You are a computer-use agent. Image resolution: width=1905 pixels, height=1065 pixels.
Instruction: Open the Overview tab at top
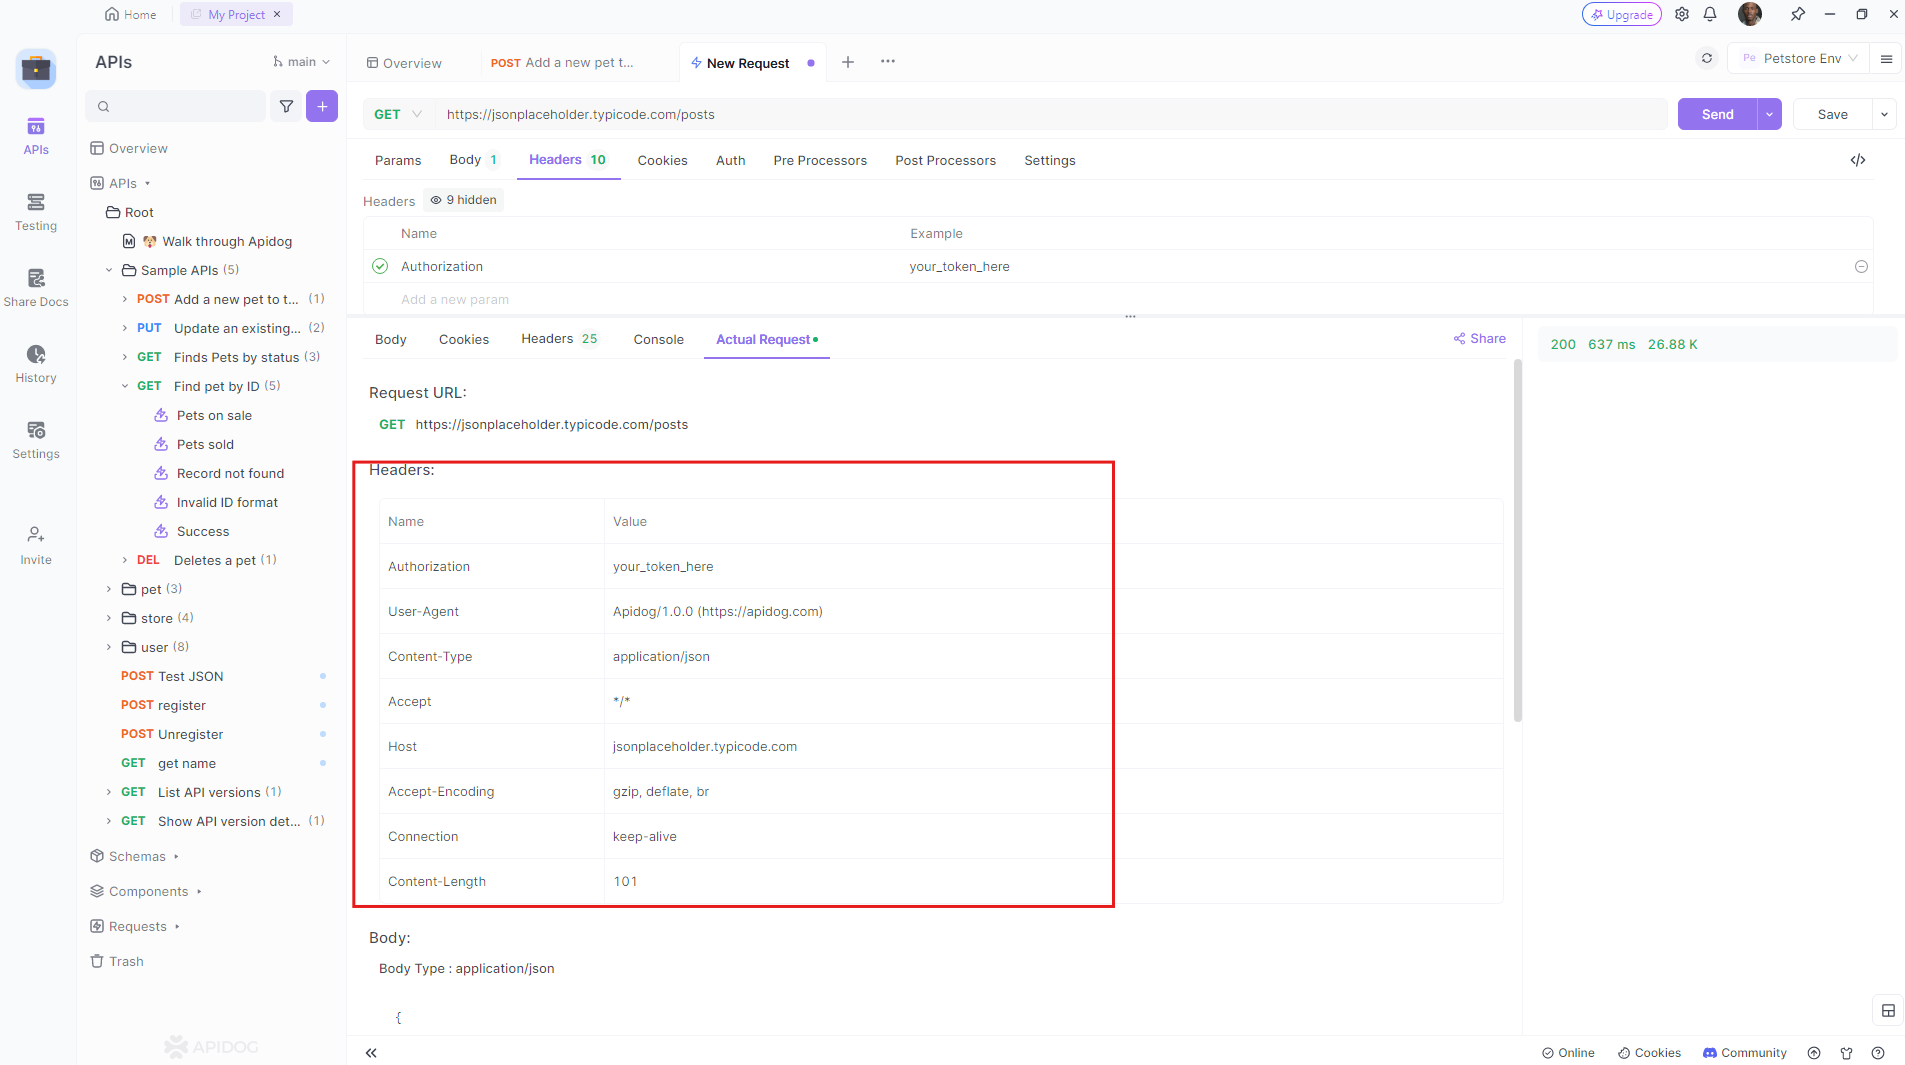pos(405,63)
